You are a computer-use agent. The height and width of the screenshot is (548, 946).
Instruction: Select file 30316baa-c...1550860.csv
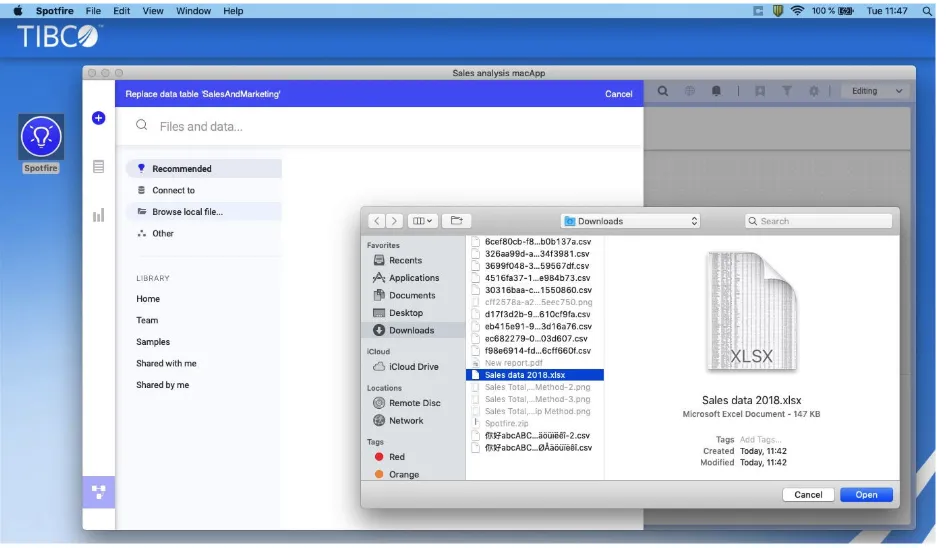[535, 290]
